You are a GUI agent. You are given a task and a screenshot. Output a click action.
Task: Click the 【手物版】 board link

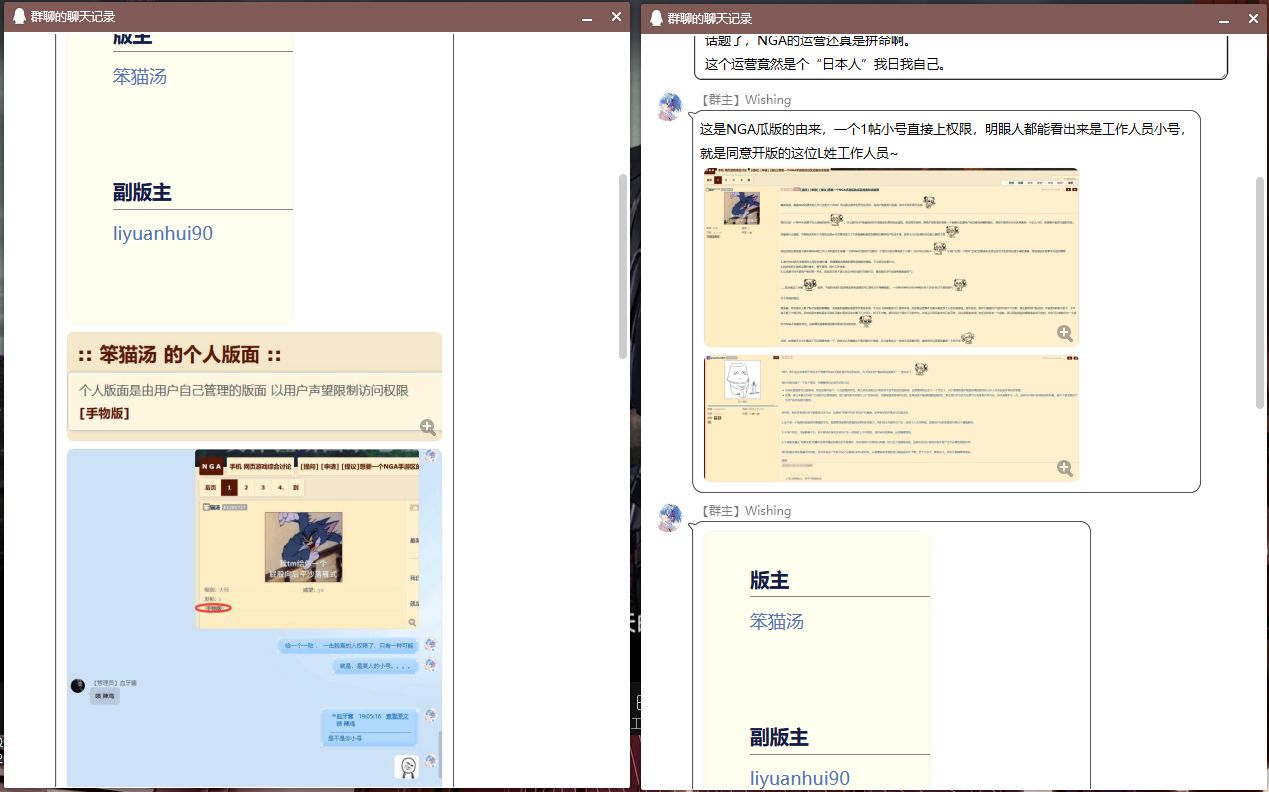coord(104,413)
